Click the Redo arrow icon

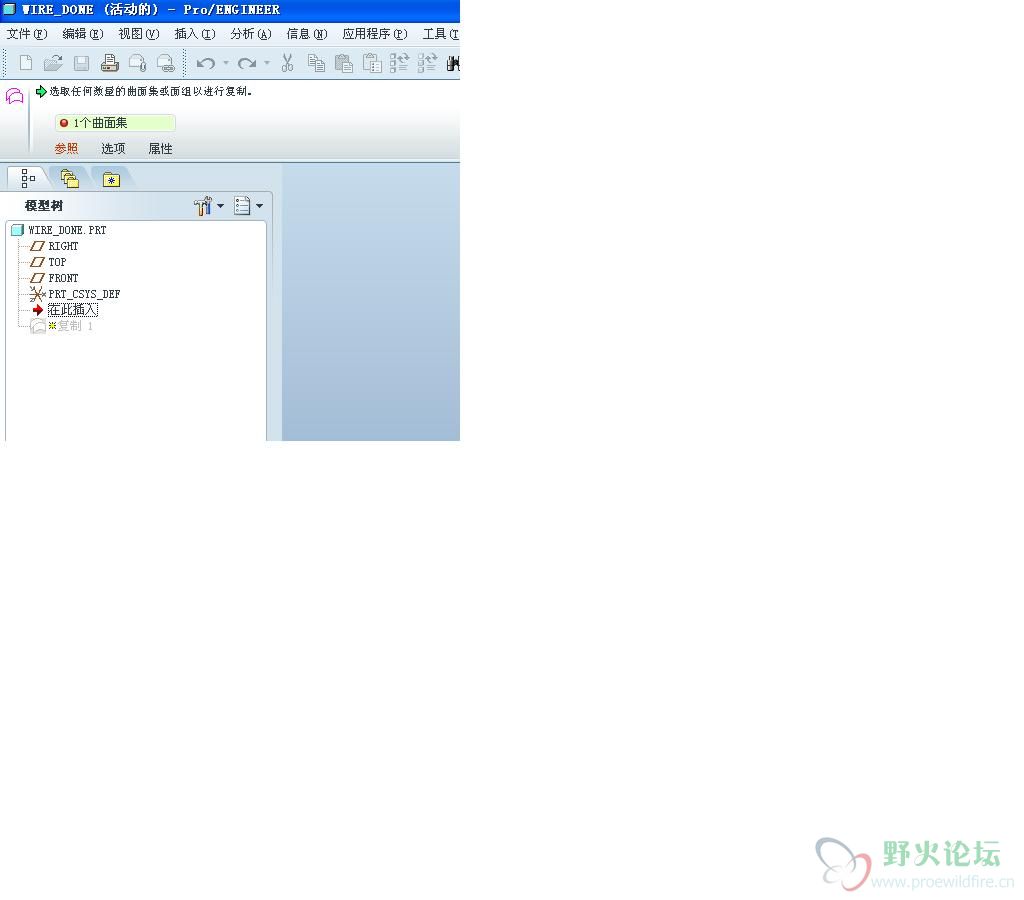point(246,63)
